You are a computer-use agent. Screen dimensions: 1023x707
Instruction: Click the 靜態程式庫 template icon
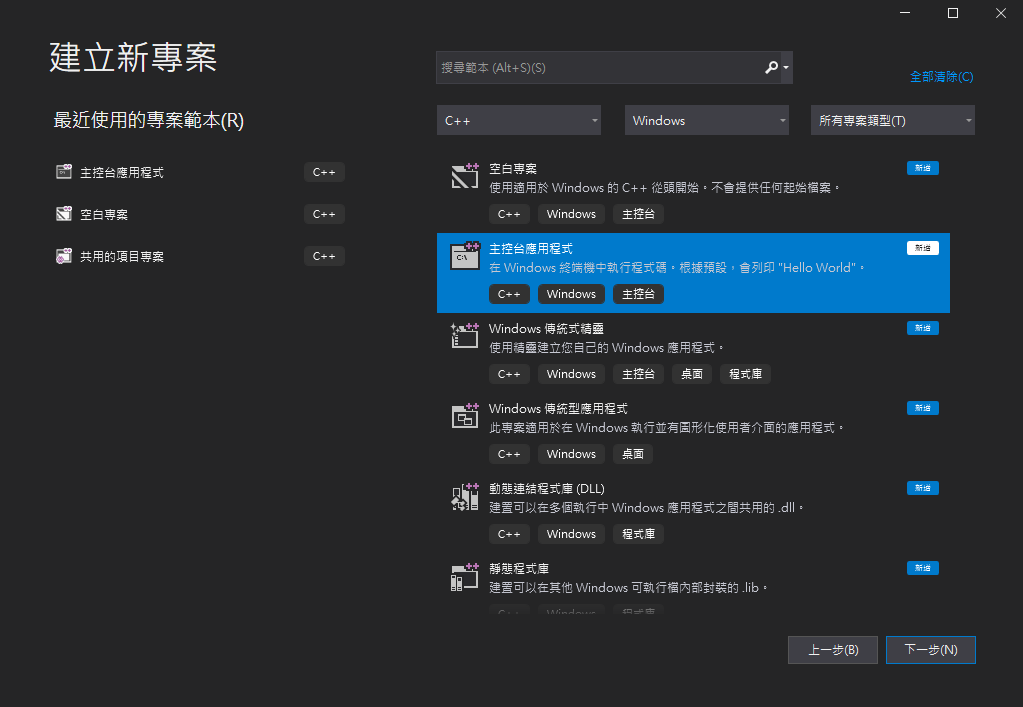tap(465, 577)
